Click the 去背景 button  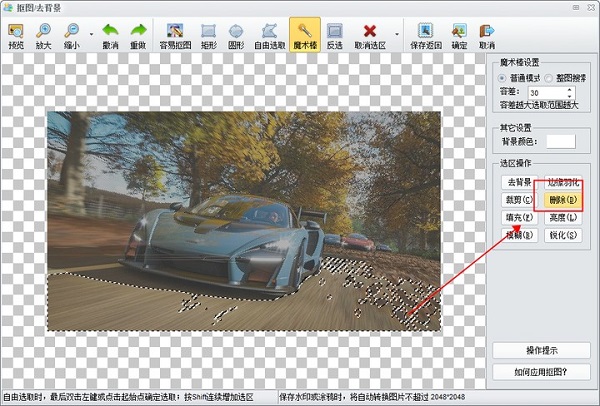point(519,182)
